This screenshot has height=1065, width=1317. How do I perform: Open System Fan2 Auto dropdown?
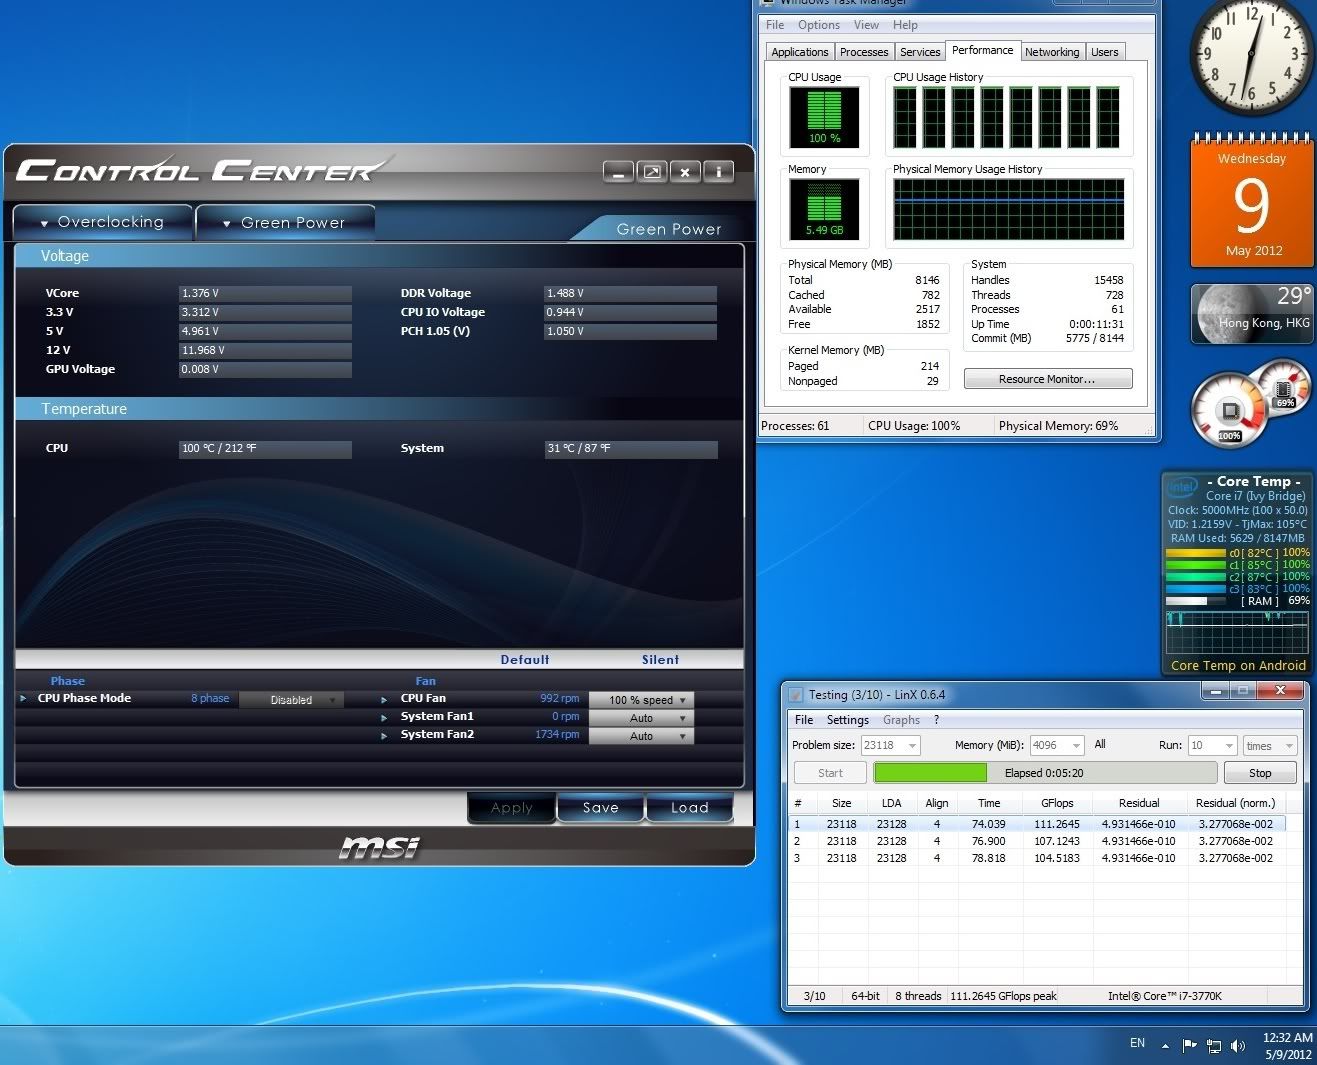pos(641,736)
